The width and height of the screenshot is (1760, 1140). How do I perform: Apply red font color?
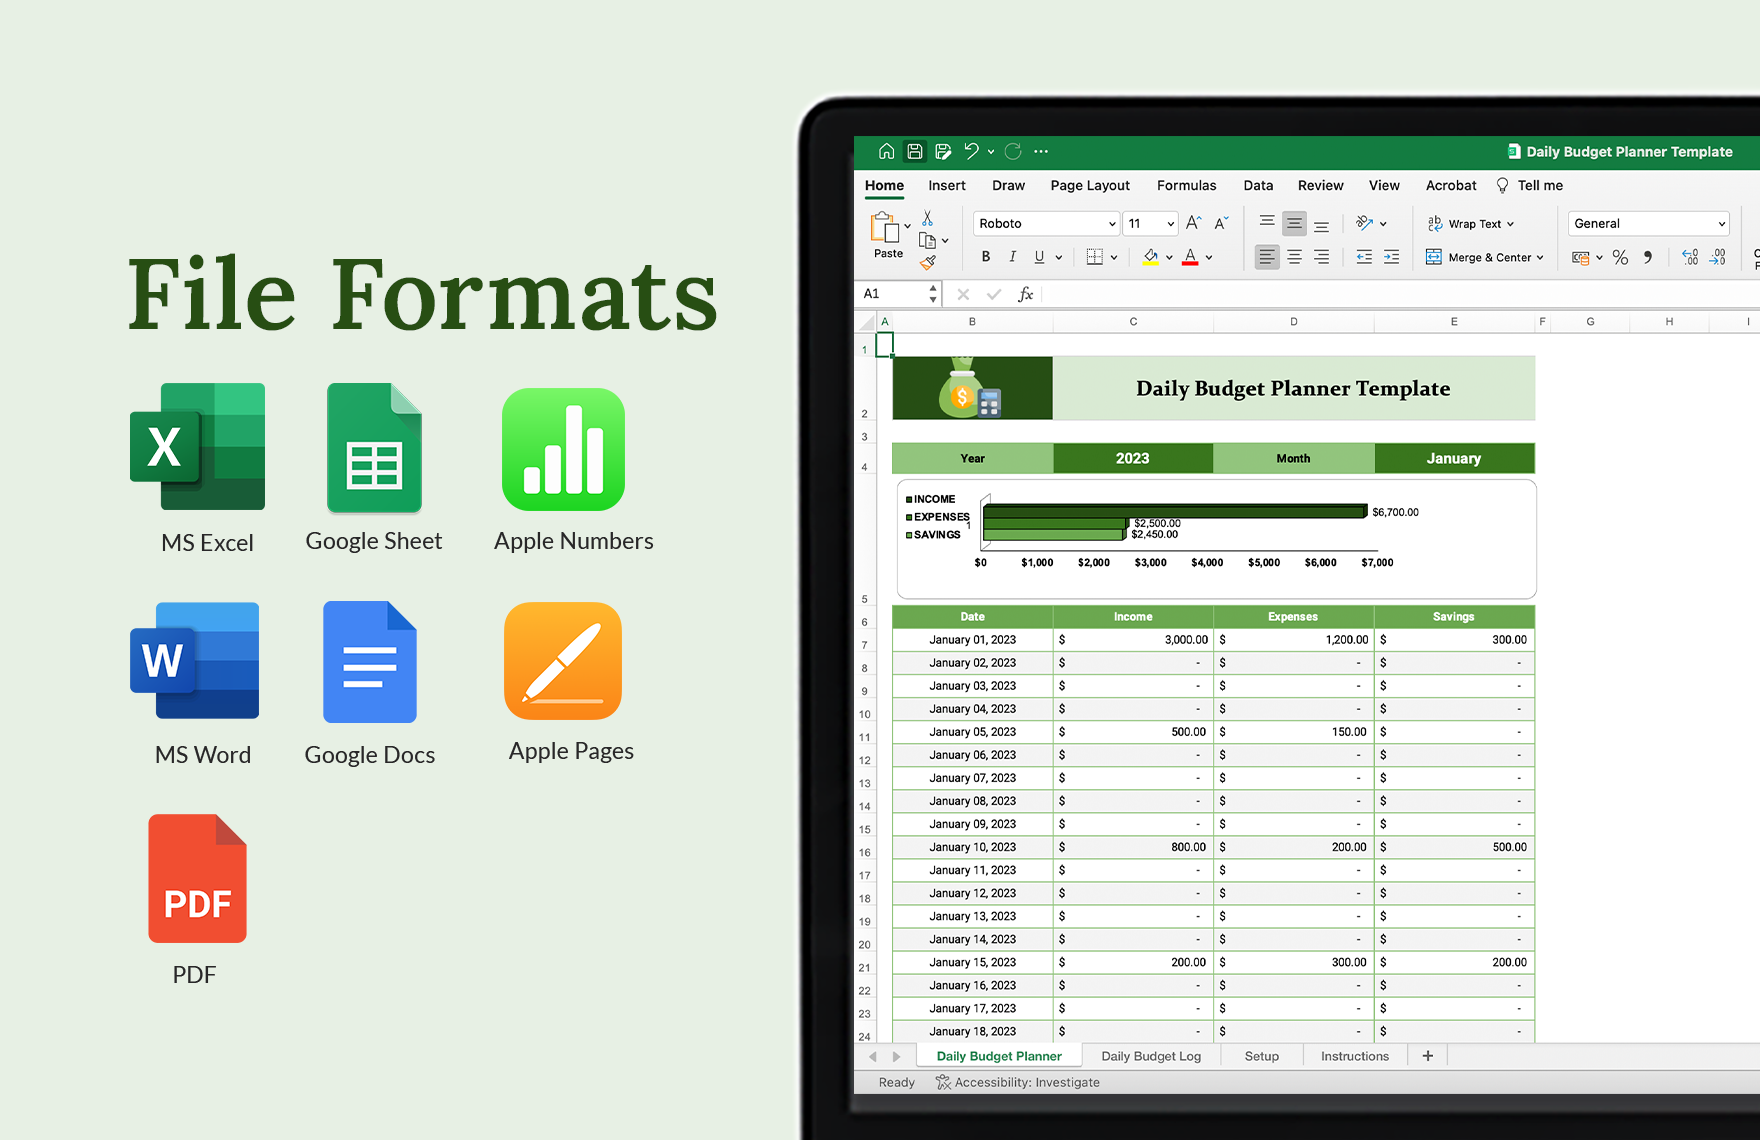click(x=1190, y=257)
